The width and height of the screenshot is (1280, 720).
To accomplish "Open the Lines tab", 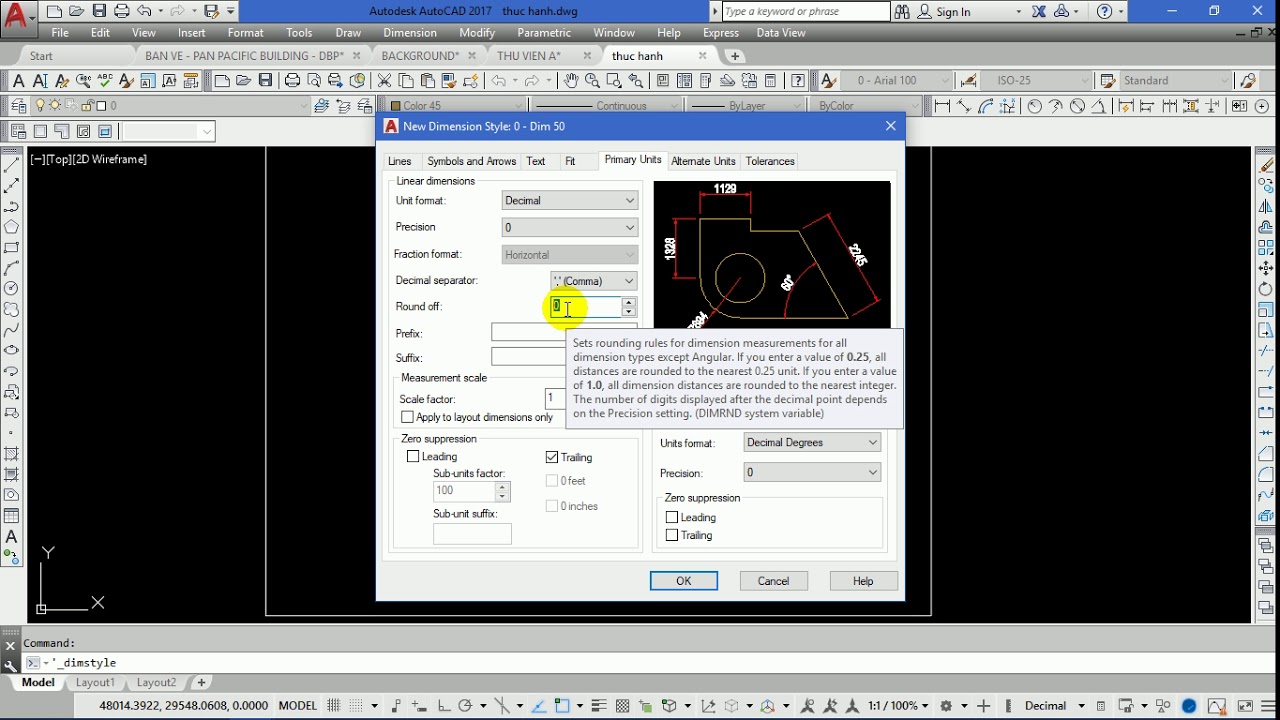I will click(399, 161).
